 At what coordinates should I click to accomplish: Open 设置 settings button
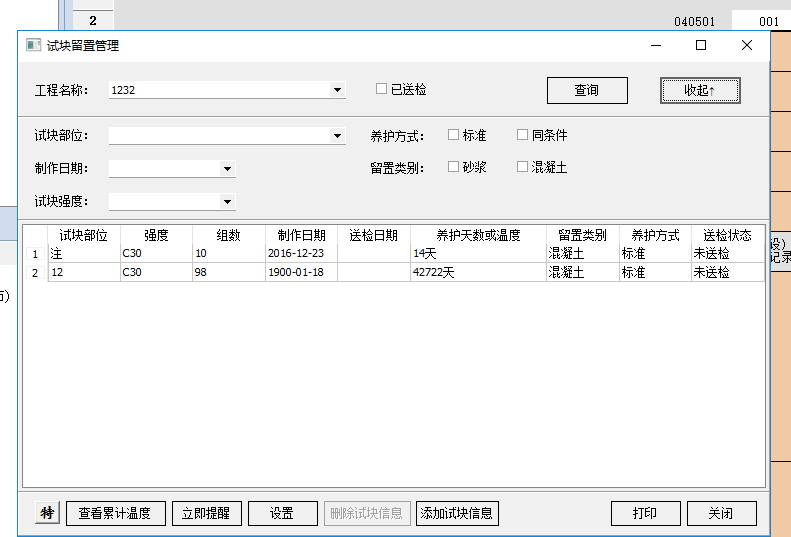click(282, 513)
